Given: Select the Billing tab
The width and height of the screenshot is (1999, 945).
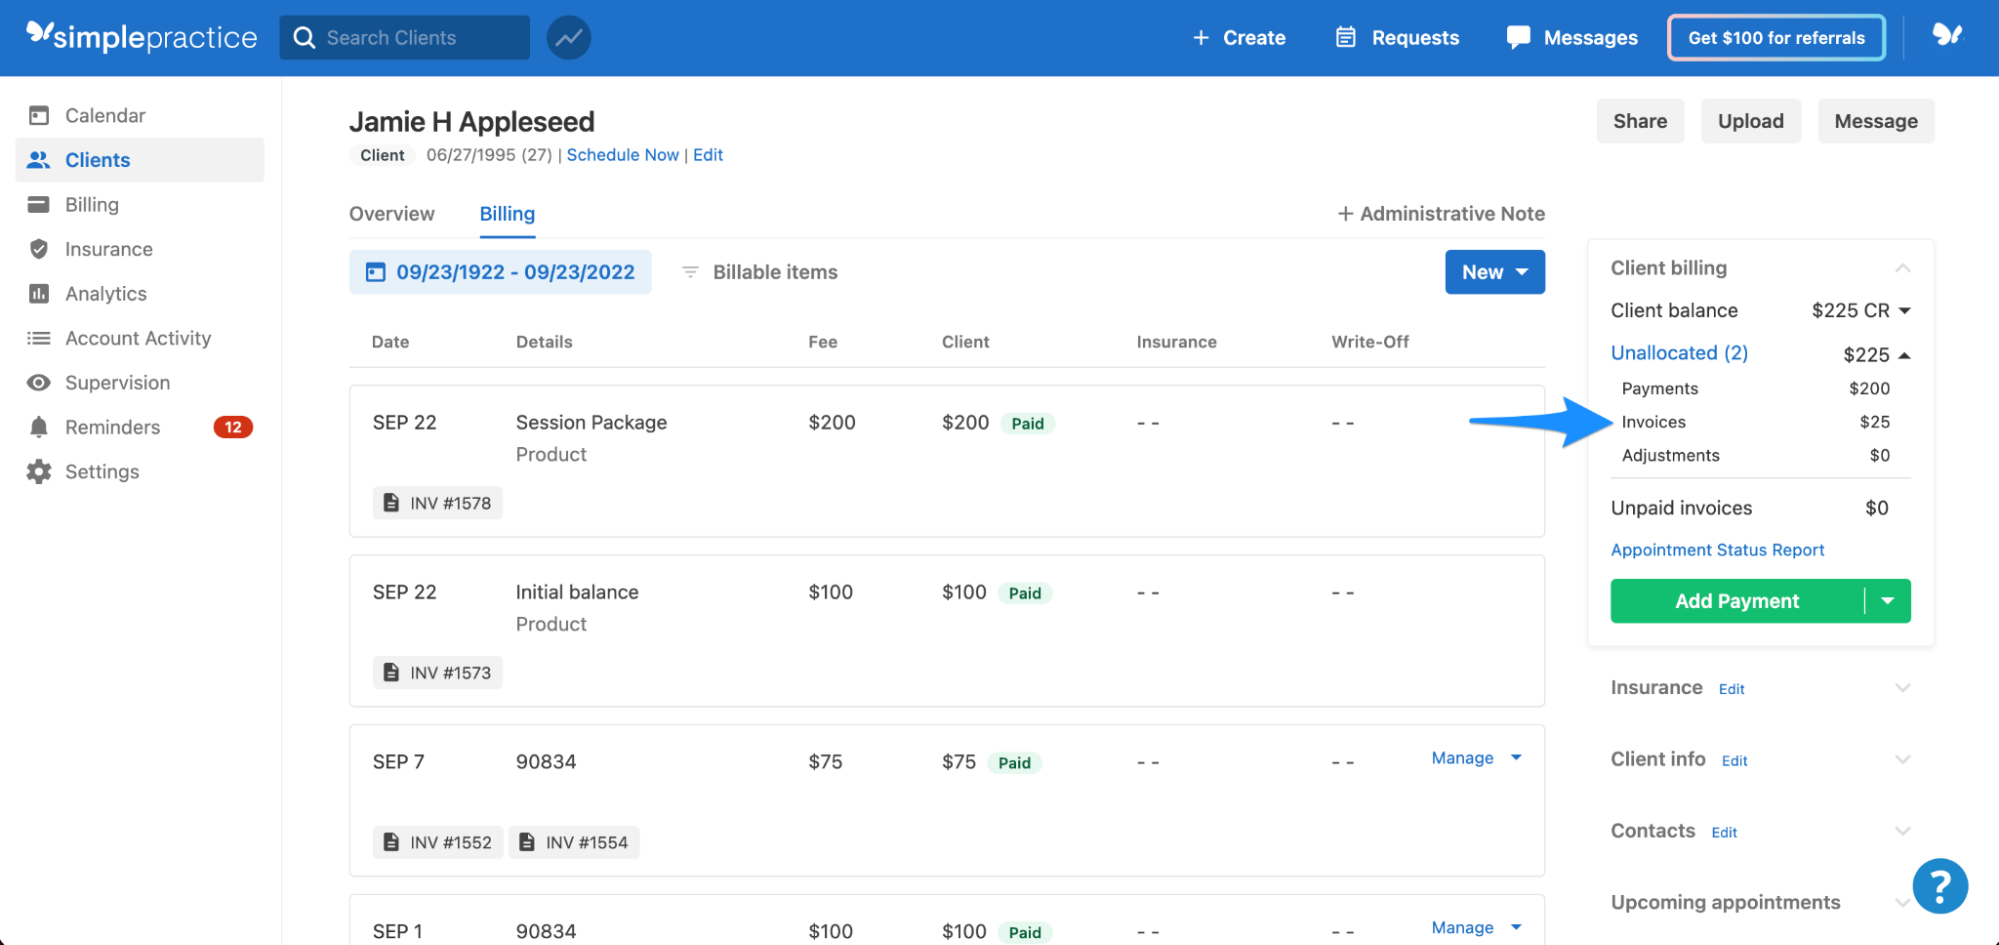Looking at the screenshot, I should 507,214.
